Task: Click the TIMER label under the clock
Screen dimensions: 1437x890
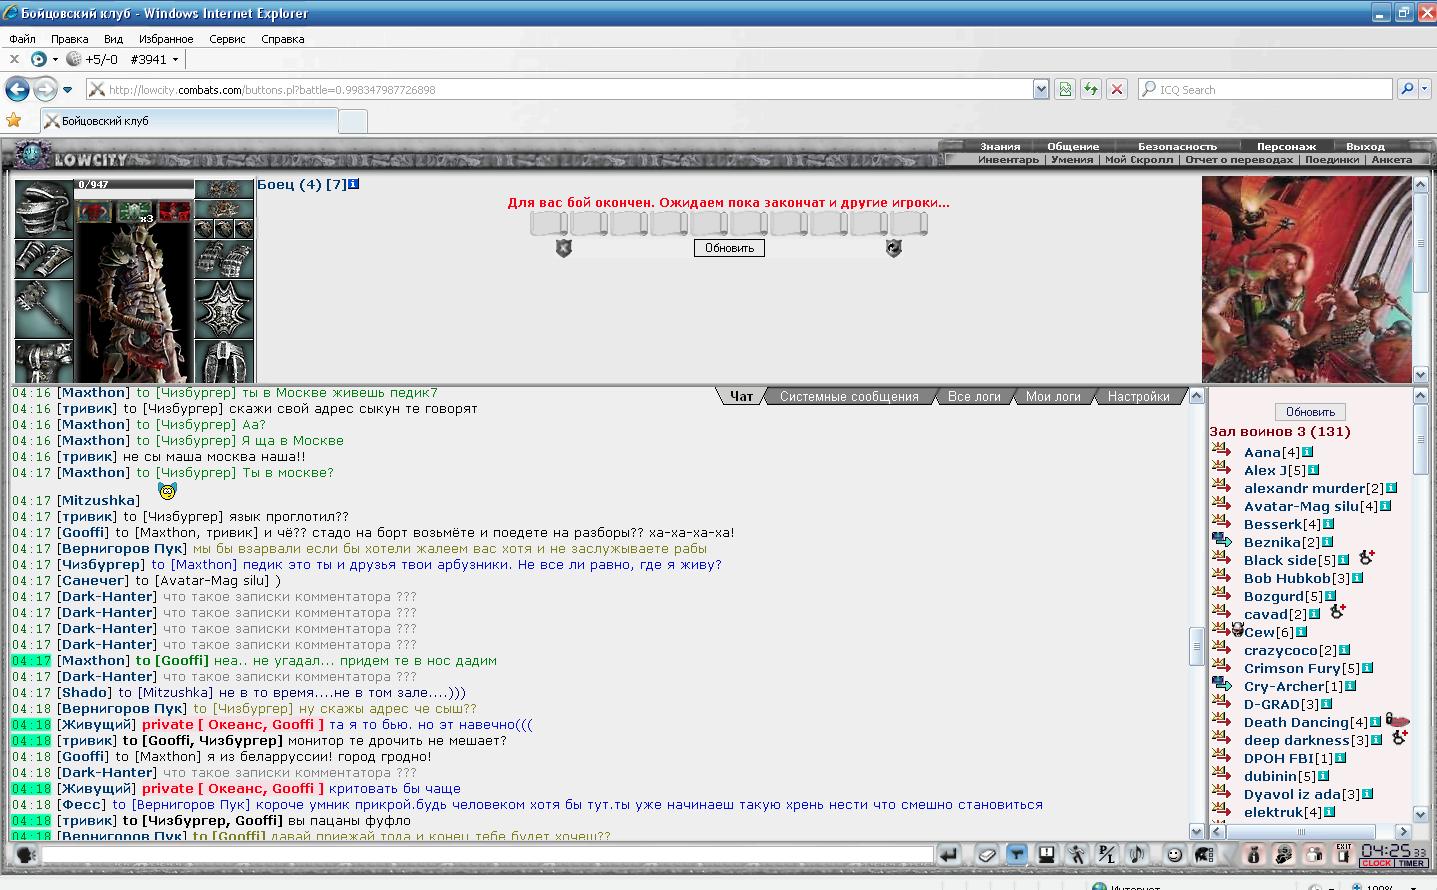Action: tap(1411, 863)
